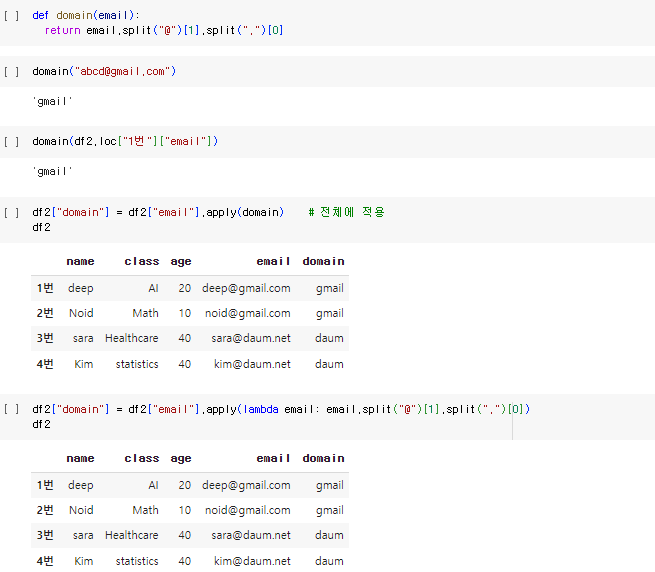The width and height of the screenshot is (655, 572).
Task: Click 'Noid' name cell in the second table
Action: (81, 510)
